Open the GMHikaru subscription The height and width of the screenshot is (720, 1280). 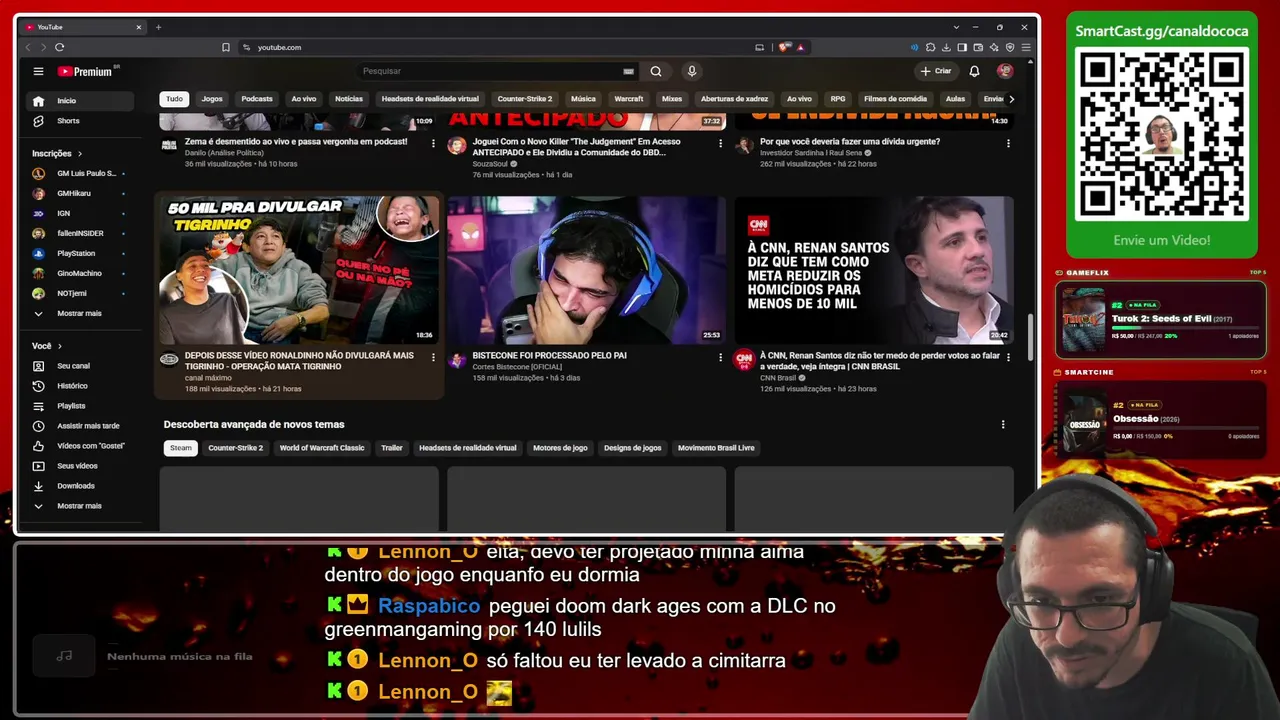tap(79, 193)
